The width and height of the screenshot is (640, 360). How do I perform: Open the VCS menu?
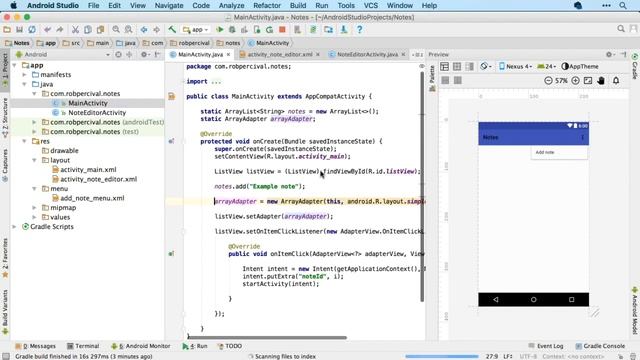click(371, 6)
